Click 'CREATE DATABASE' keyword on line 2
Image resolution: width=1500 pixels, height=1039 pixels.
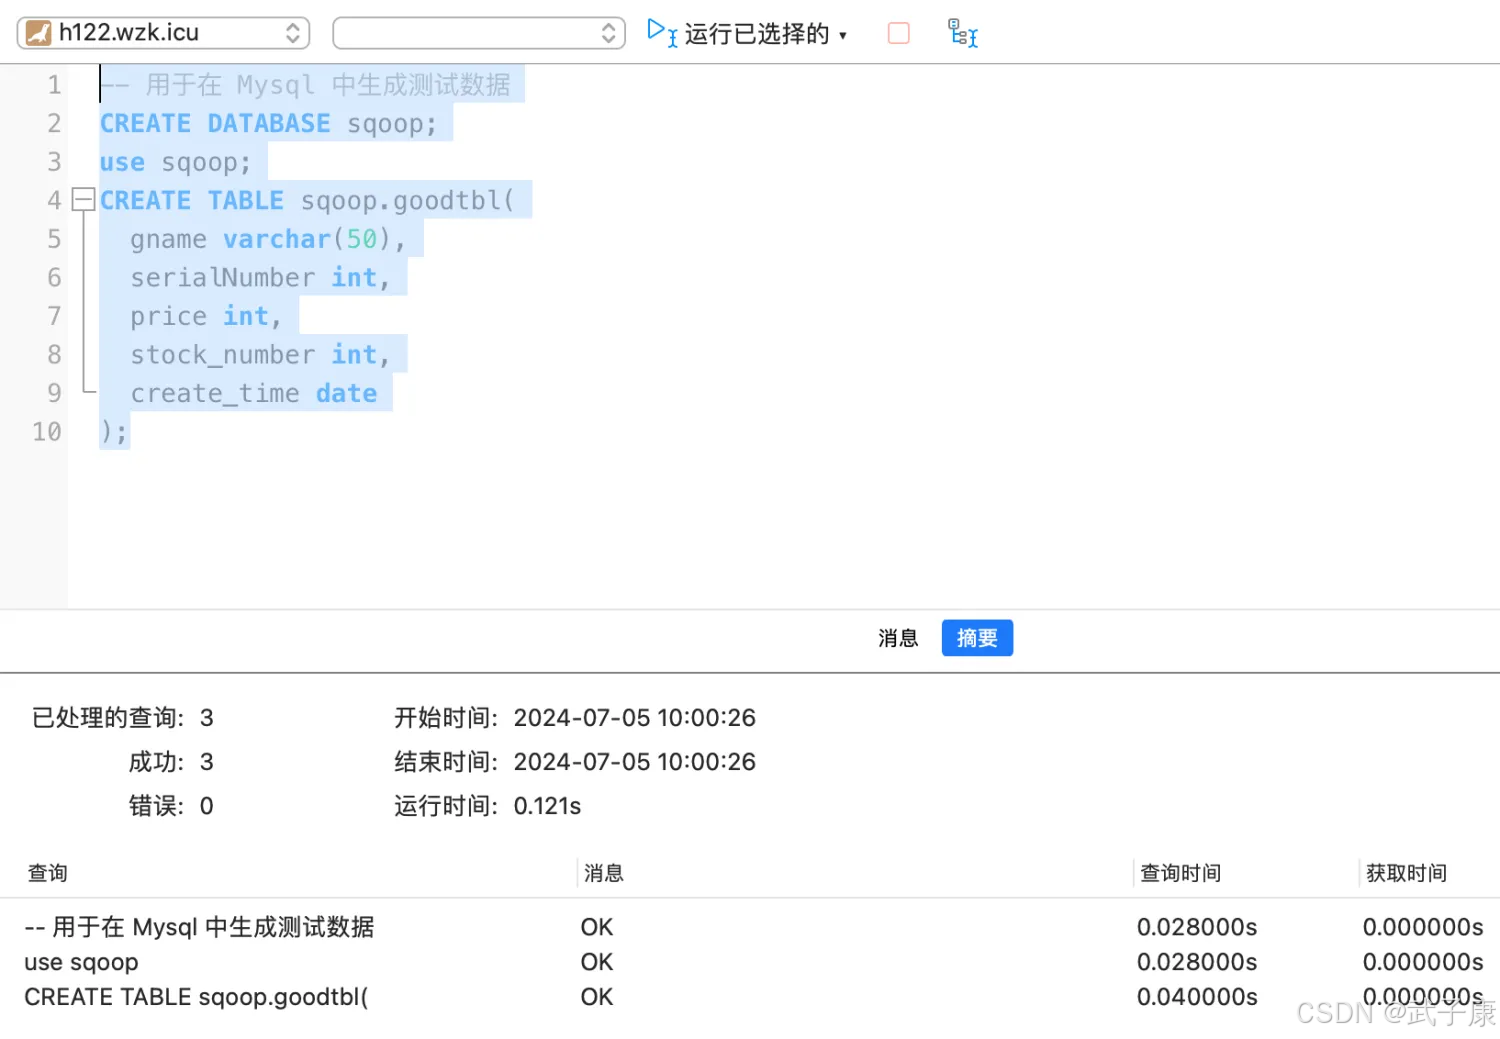point(215,124)
